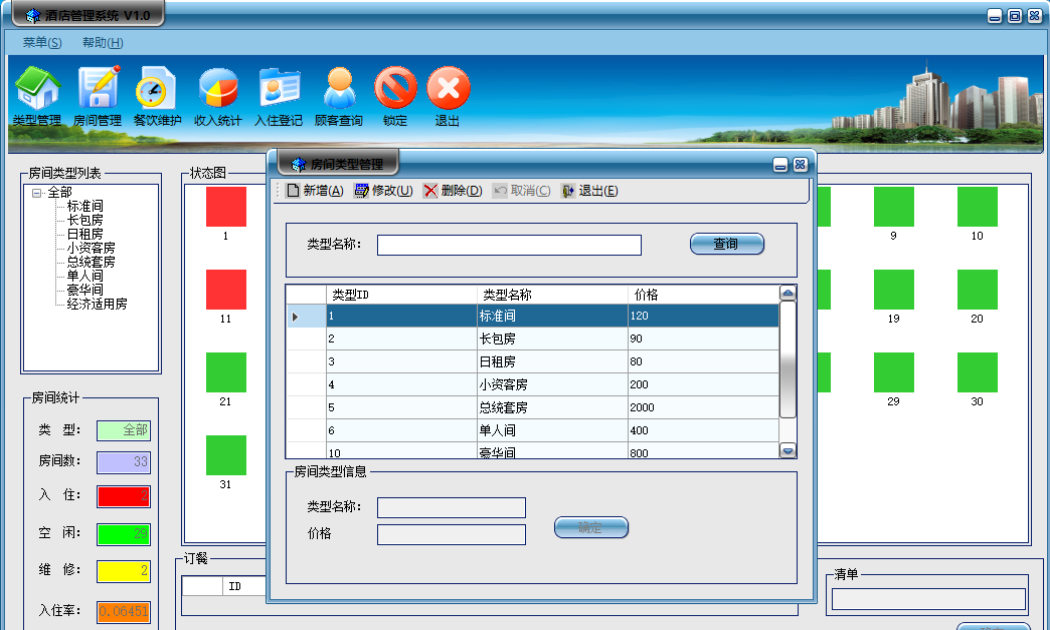Image resolution: width=1050 pixels, height=630 pixels.
Task: Select 标准间 in the room type tree
Action: pos(85,206)
